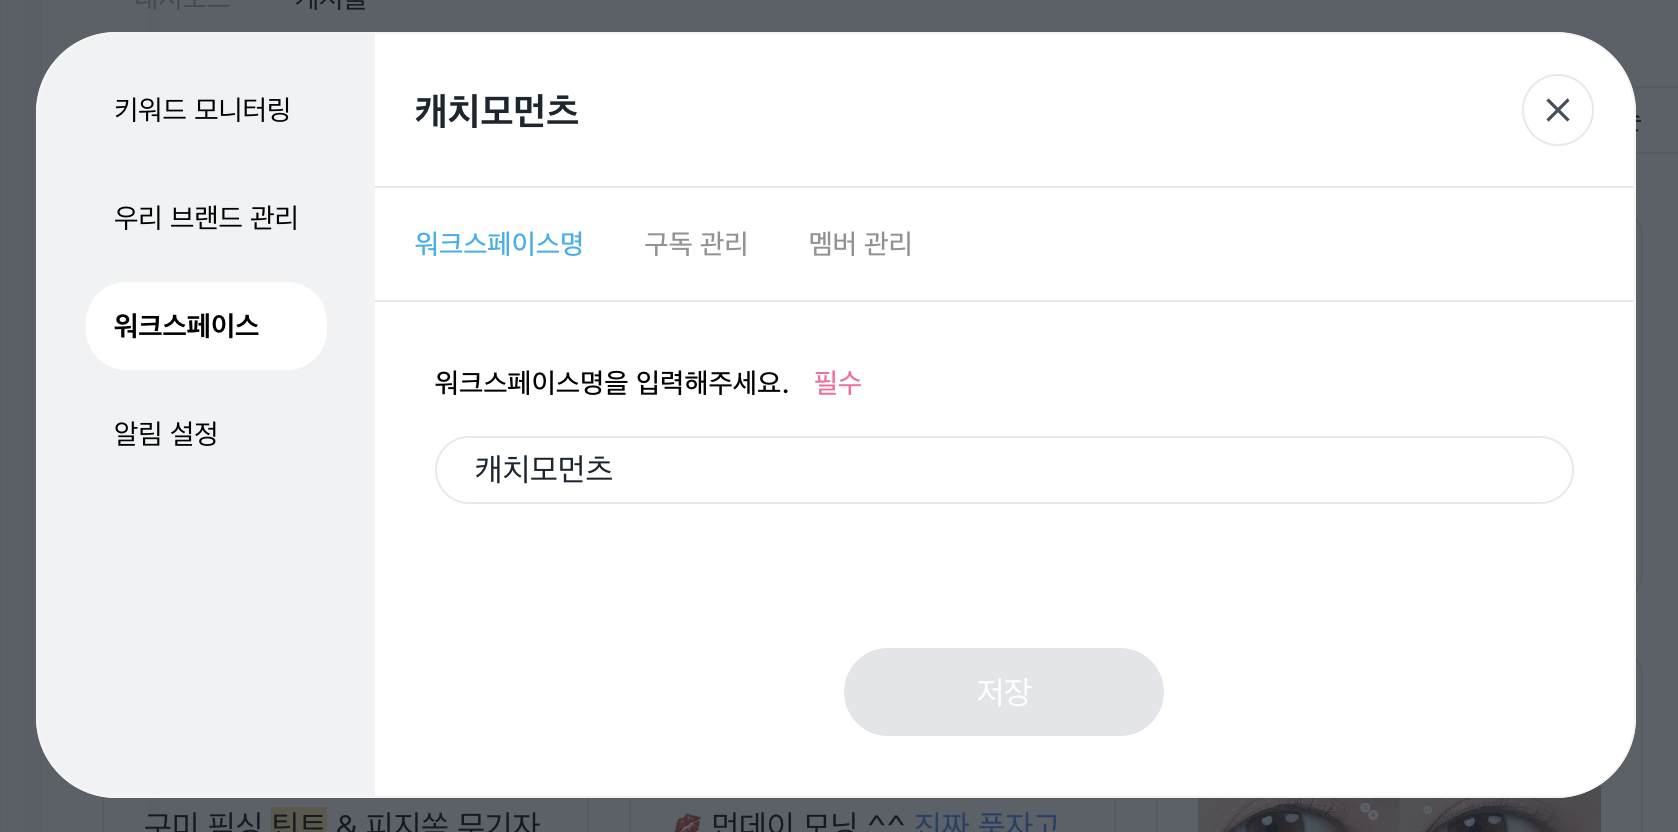Image resolution: width=1678 pixels, height=832 pixels.
Task: Open 키워드 모니터링 in the sidebar
Action: coord(202,109)
